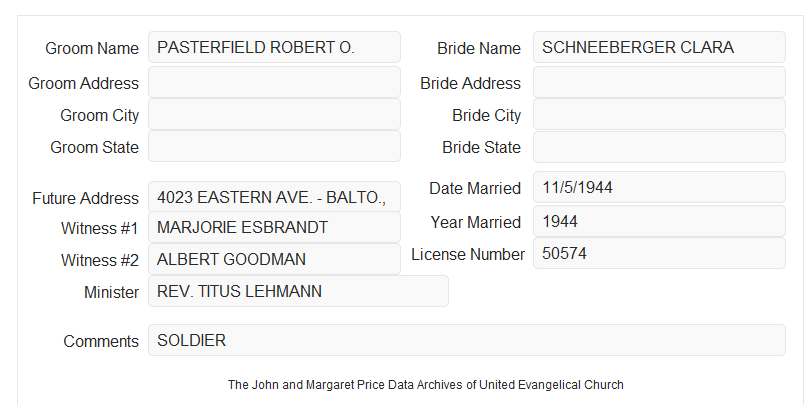Click the Bride City field

coord(659,114)
